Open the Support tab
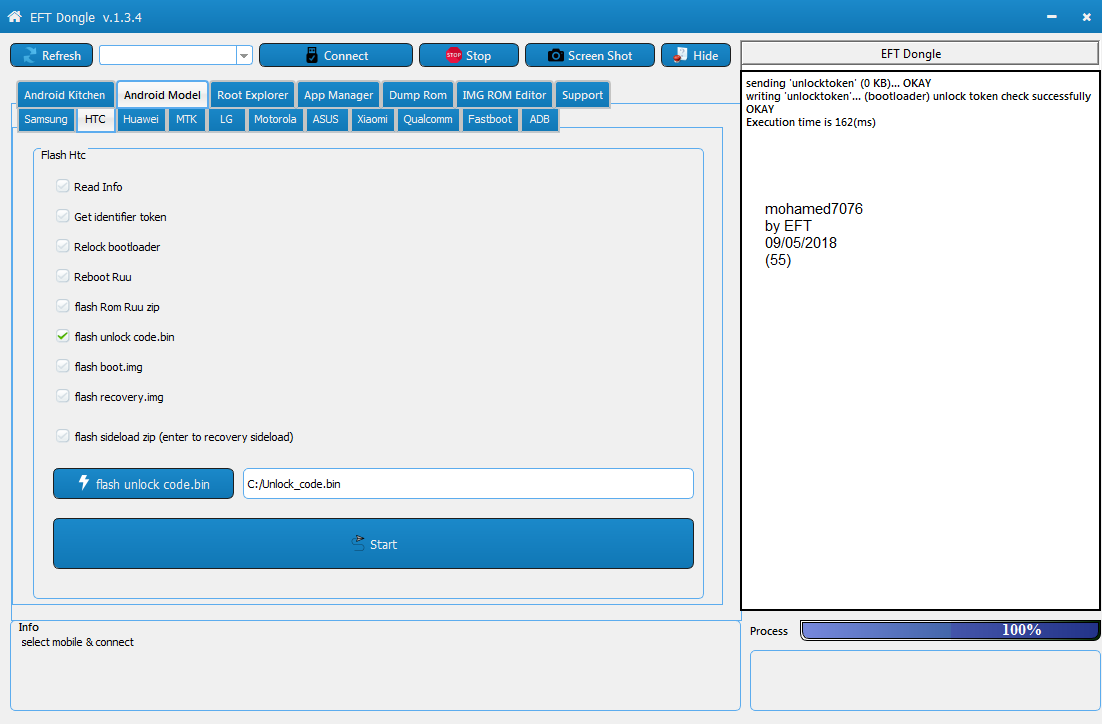 (582, 95)
